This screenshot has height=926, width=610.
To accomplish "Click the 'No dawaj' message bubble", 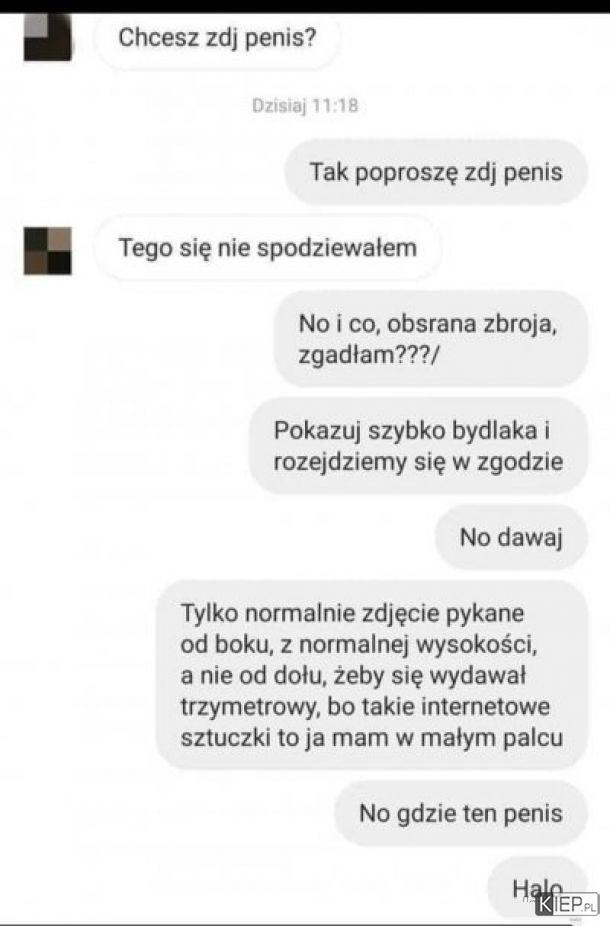I will tap(511, 537).
